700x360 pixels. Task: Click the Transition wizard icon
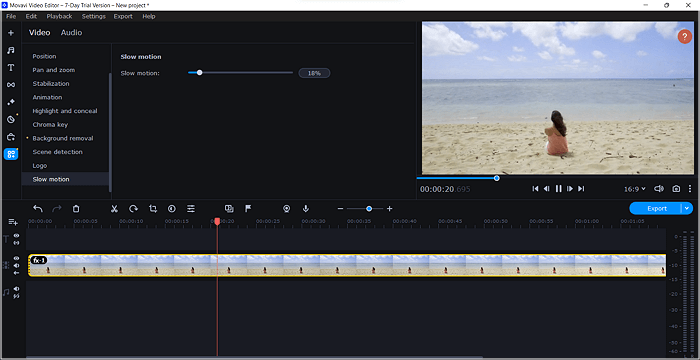229,209
